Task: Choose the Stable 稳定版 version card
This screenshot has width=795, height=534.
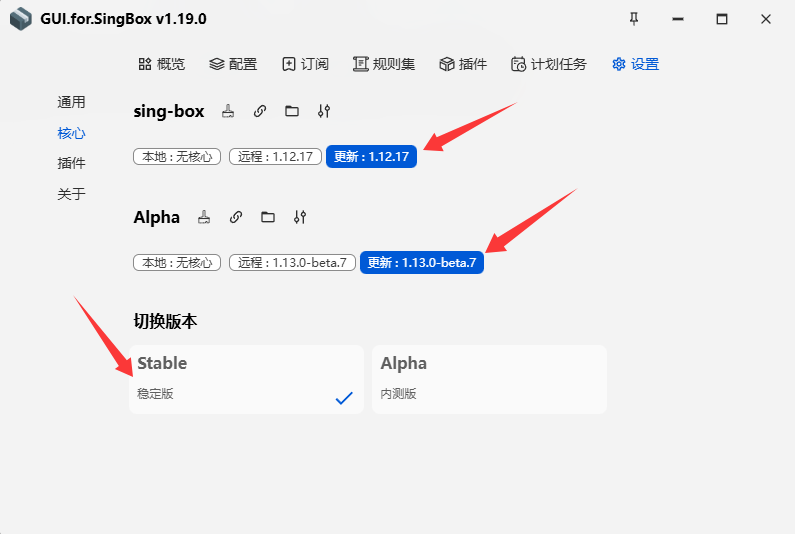Action: coord(246,380)
